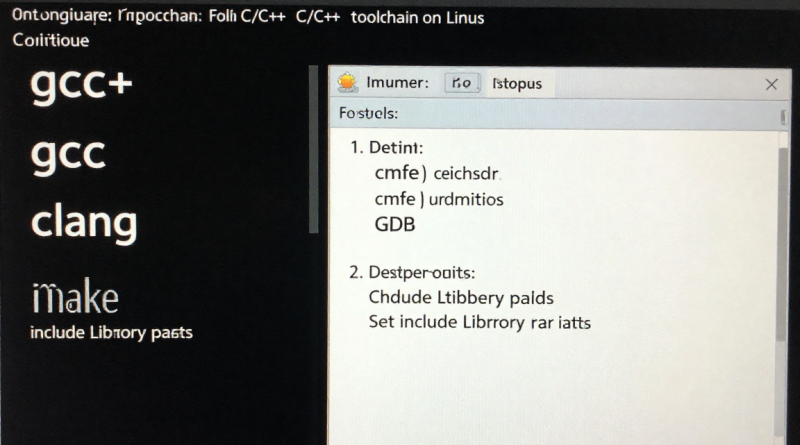Click the 'Imumer:' title label
Image resolution: width=800 pixels, height=445 pixels.
(397, 82)
